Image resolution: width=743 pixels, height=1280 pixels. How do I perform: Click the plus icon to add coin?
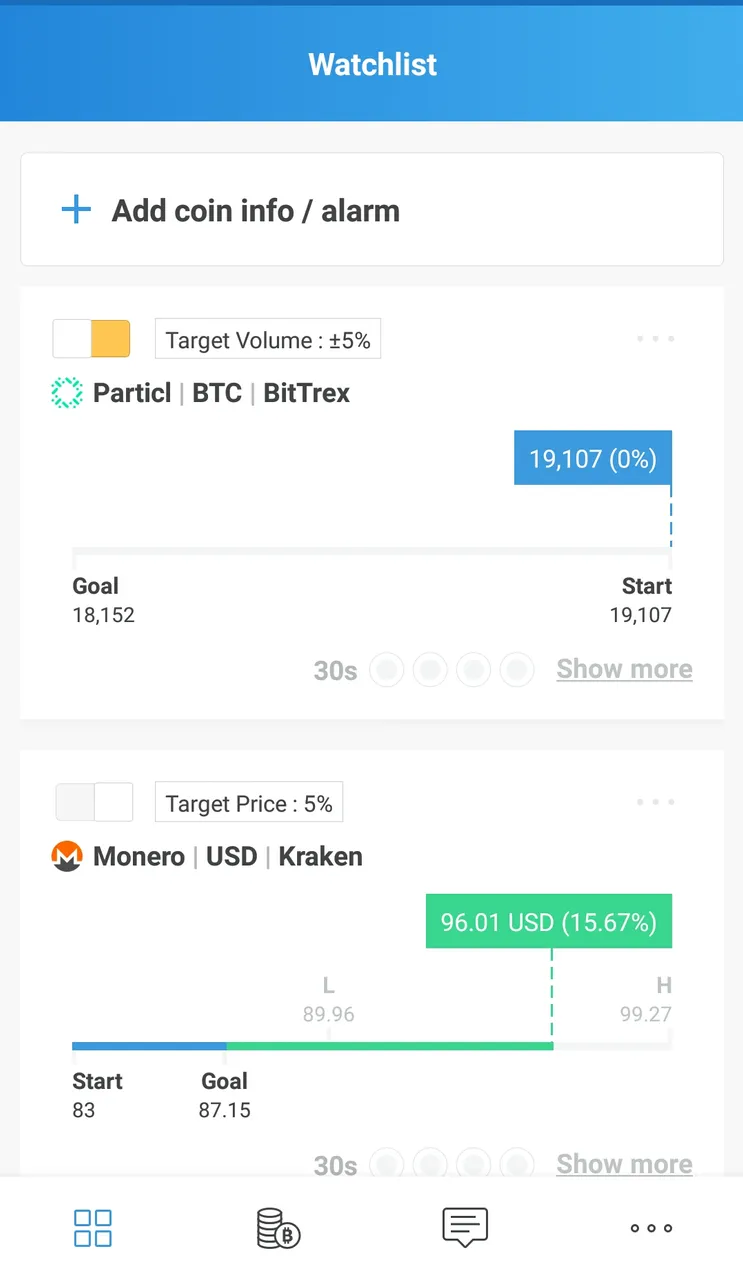(x=76, y=210)
